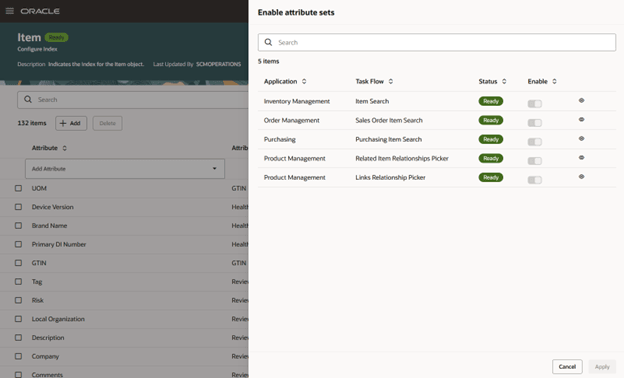
Task: Open the Add Attribute dropdown
Action: (125, 169)
